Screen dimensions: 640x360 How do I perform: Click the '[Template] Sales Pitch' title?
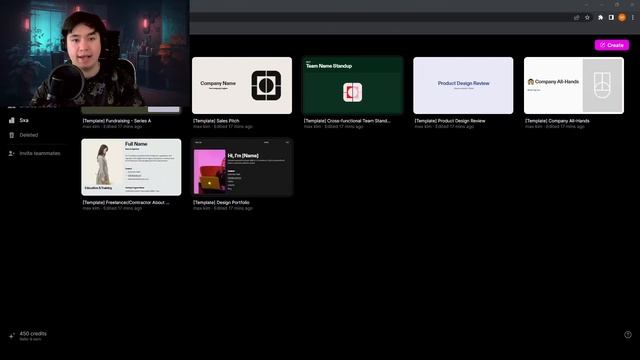[x=216, y=121]
